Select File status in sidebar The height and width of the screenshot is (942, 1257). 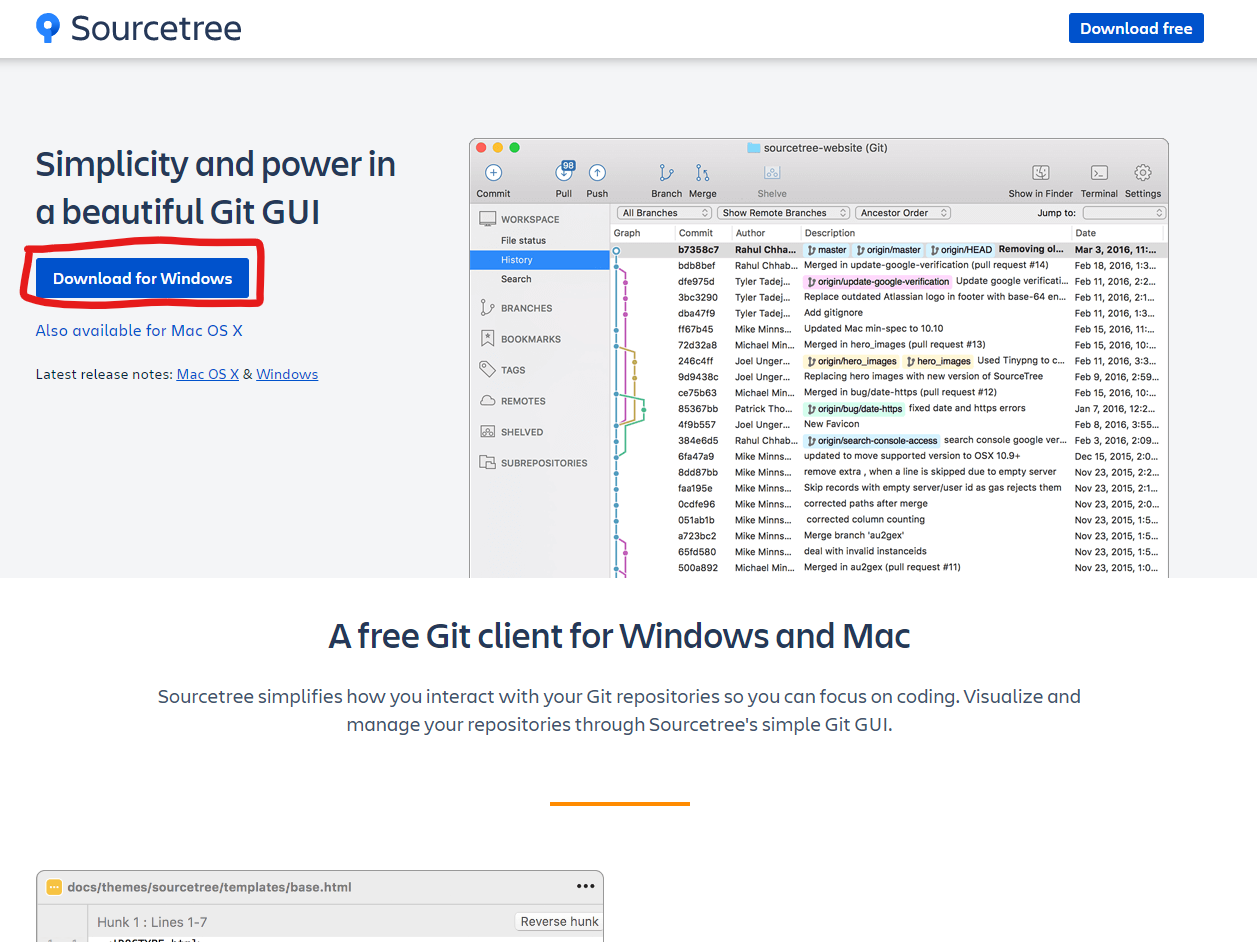point(523,240)
